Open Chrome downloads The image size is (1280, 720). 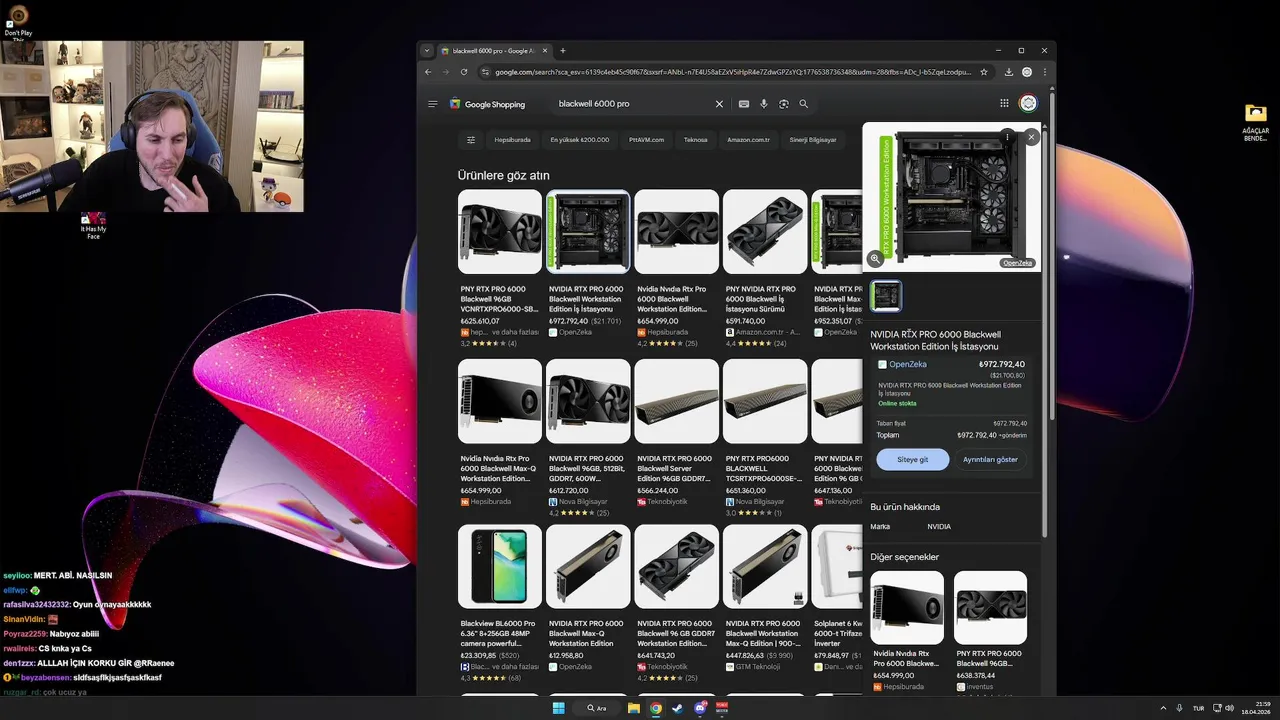point(1009,72)
